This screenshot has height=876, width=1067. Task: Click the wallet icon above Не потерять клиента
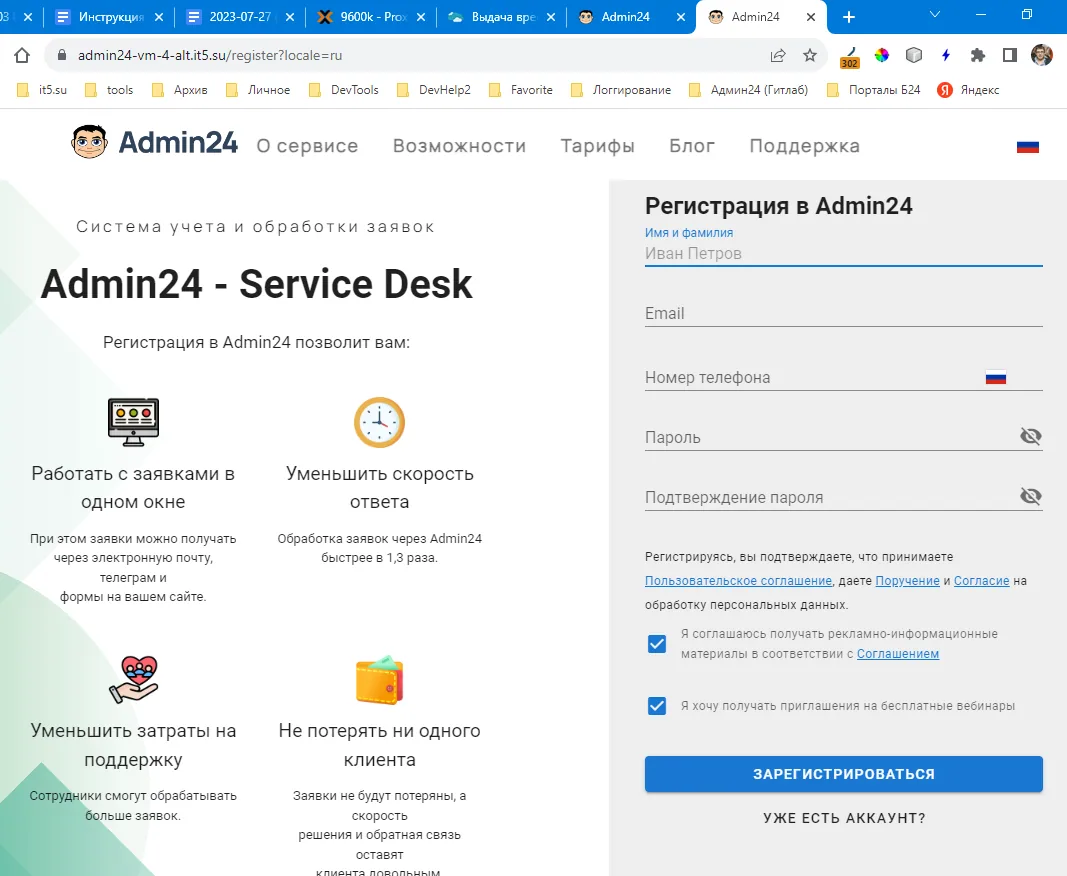coord(380,680)
